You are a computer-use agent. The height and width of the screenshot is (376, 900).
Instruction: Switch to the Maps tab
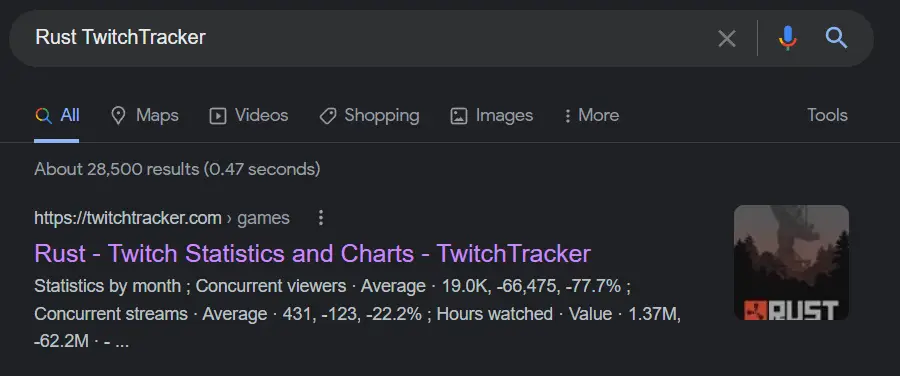pos(145,115)
